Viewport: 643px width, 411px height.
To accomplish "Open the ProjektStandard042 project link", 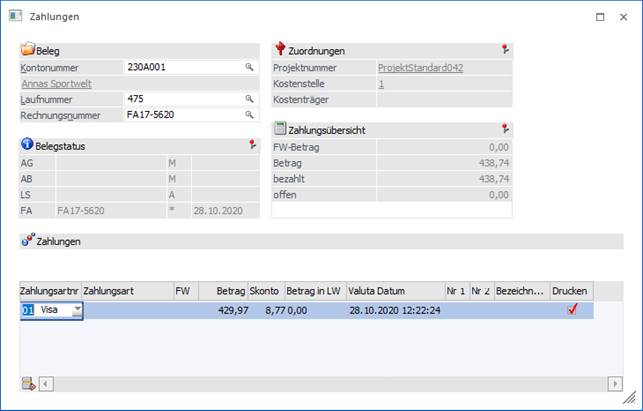I will coord(420,67).
